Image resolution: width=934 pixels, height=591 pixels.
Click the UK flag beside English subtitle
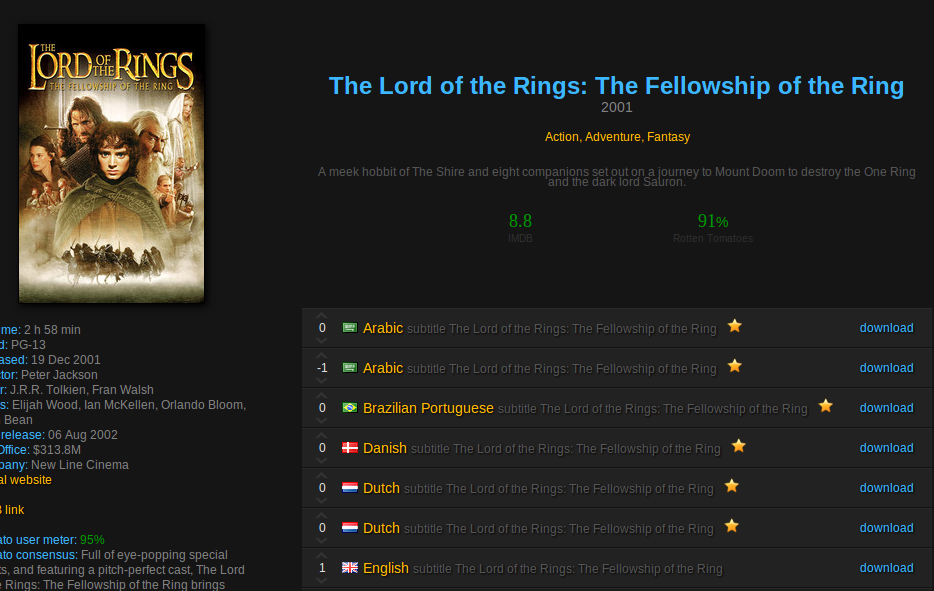[350, 567]
